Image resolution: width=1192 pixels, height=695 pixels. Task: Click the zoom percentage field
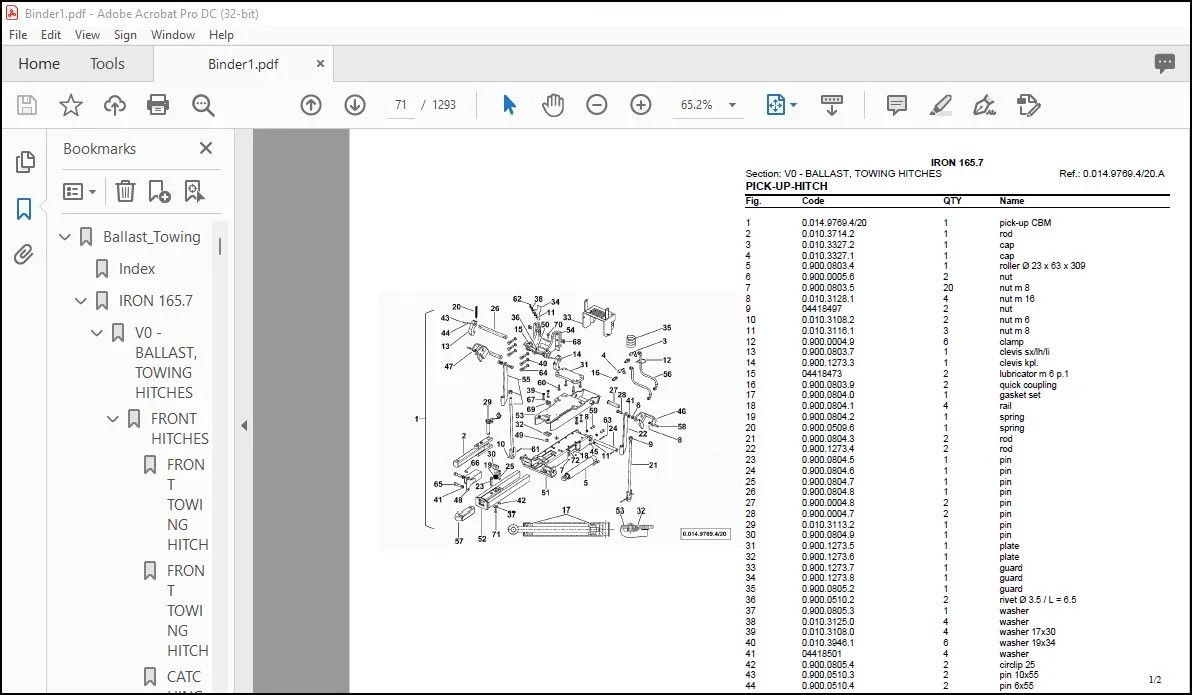pyautogui.click(x=696, y=105)
